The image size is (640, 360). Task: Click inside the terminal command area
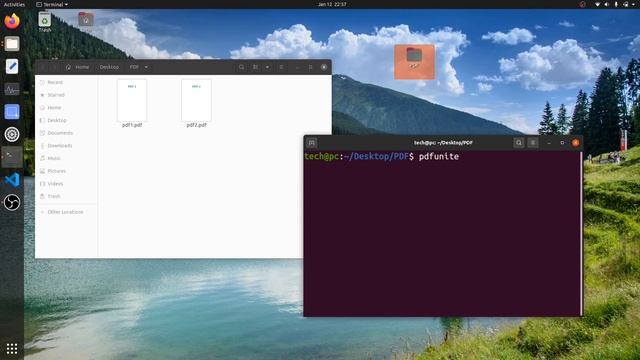click(442, 233)
